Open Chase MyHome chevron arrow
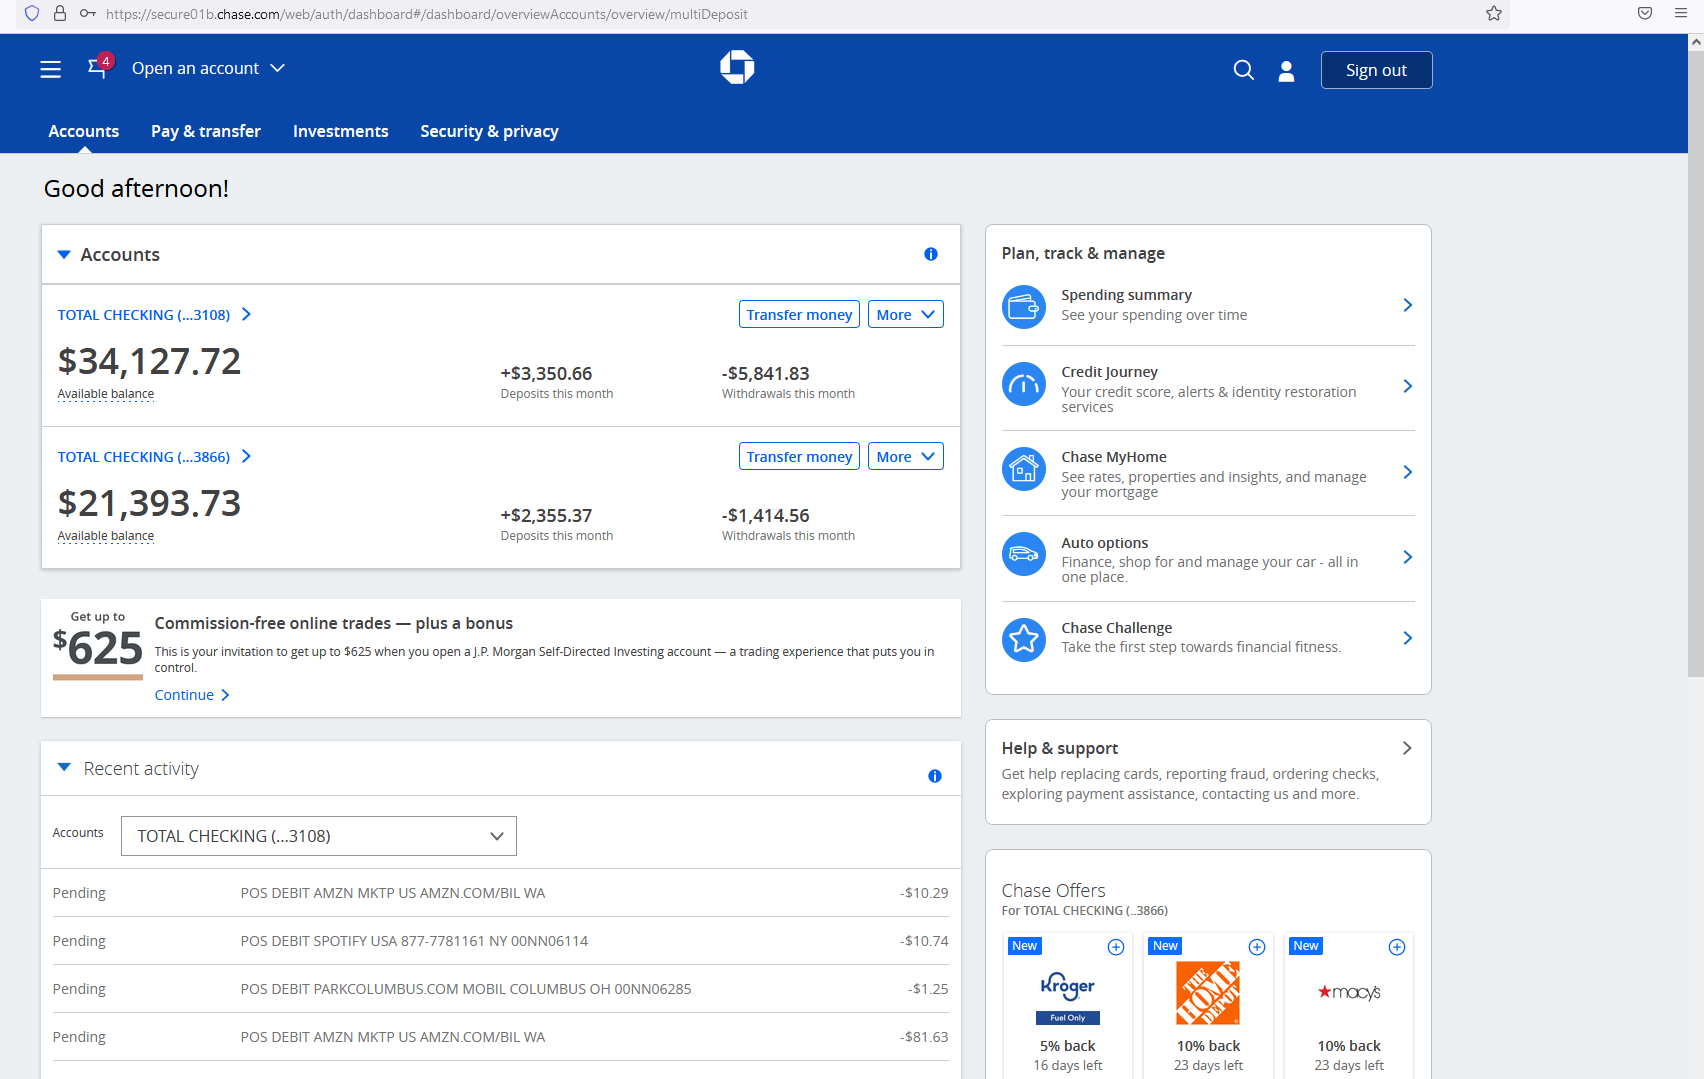The height and width of the screenshot is (1079, 1704). tap(1407, 472)
